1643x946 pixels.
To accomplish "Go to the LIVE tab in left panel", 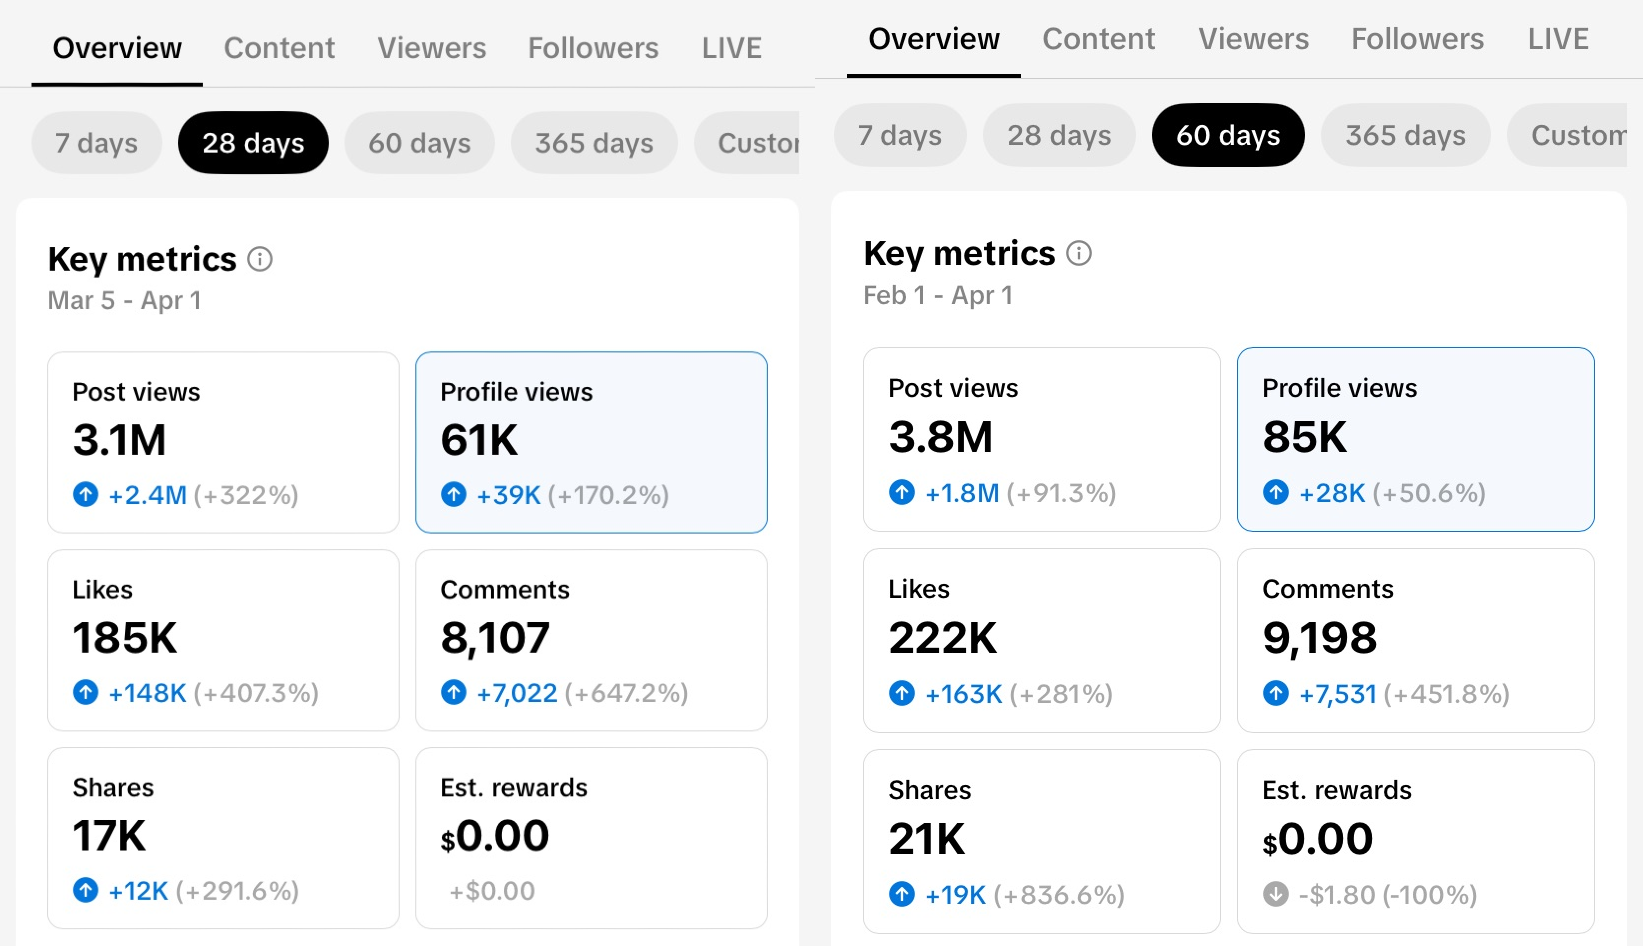I will point(731,48).
